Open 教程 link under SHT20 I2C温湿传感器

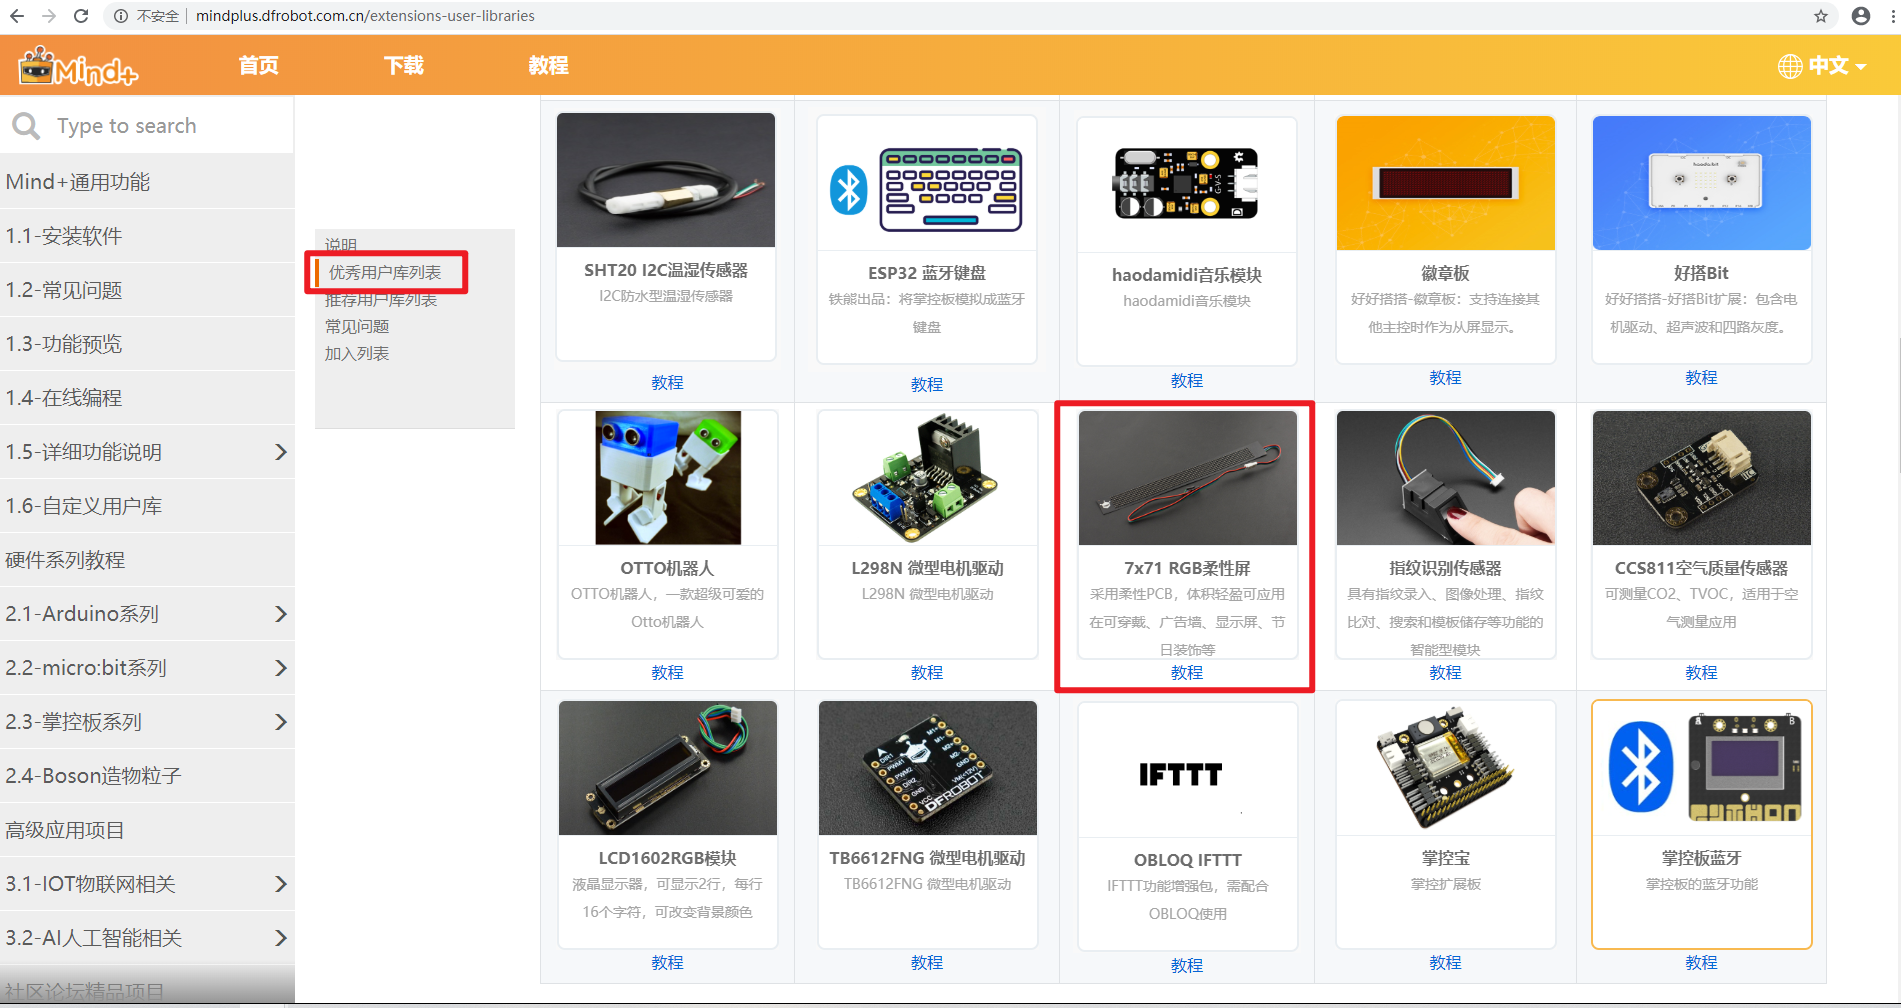coord(667,383)
